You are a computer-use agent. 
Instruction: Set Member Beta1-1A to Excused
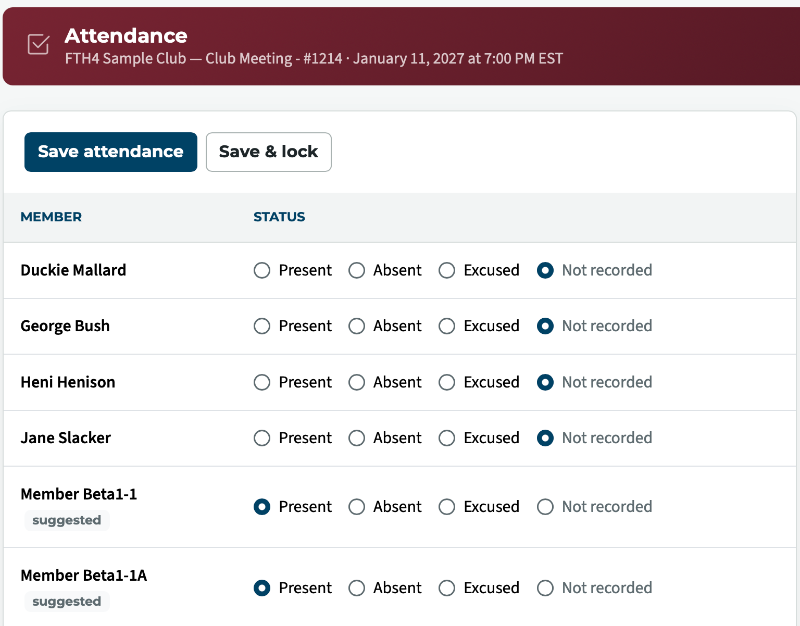click(447, 588)
